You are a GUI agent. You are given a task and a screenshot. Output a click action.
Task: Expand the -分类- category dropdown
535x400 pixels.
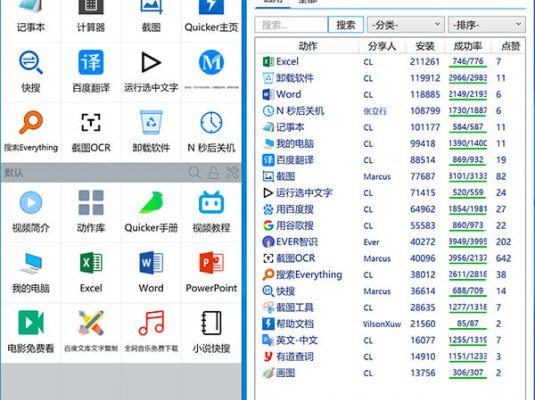(406, 25)
